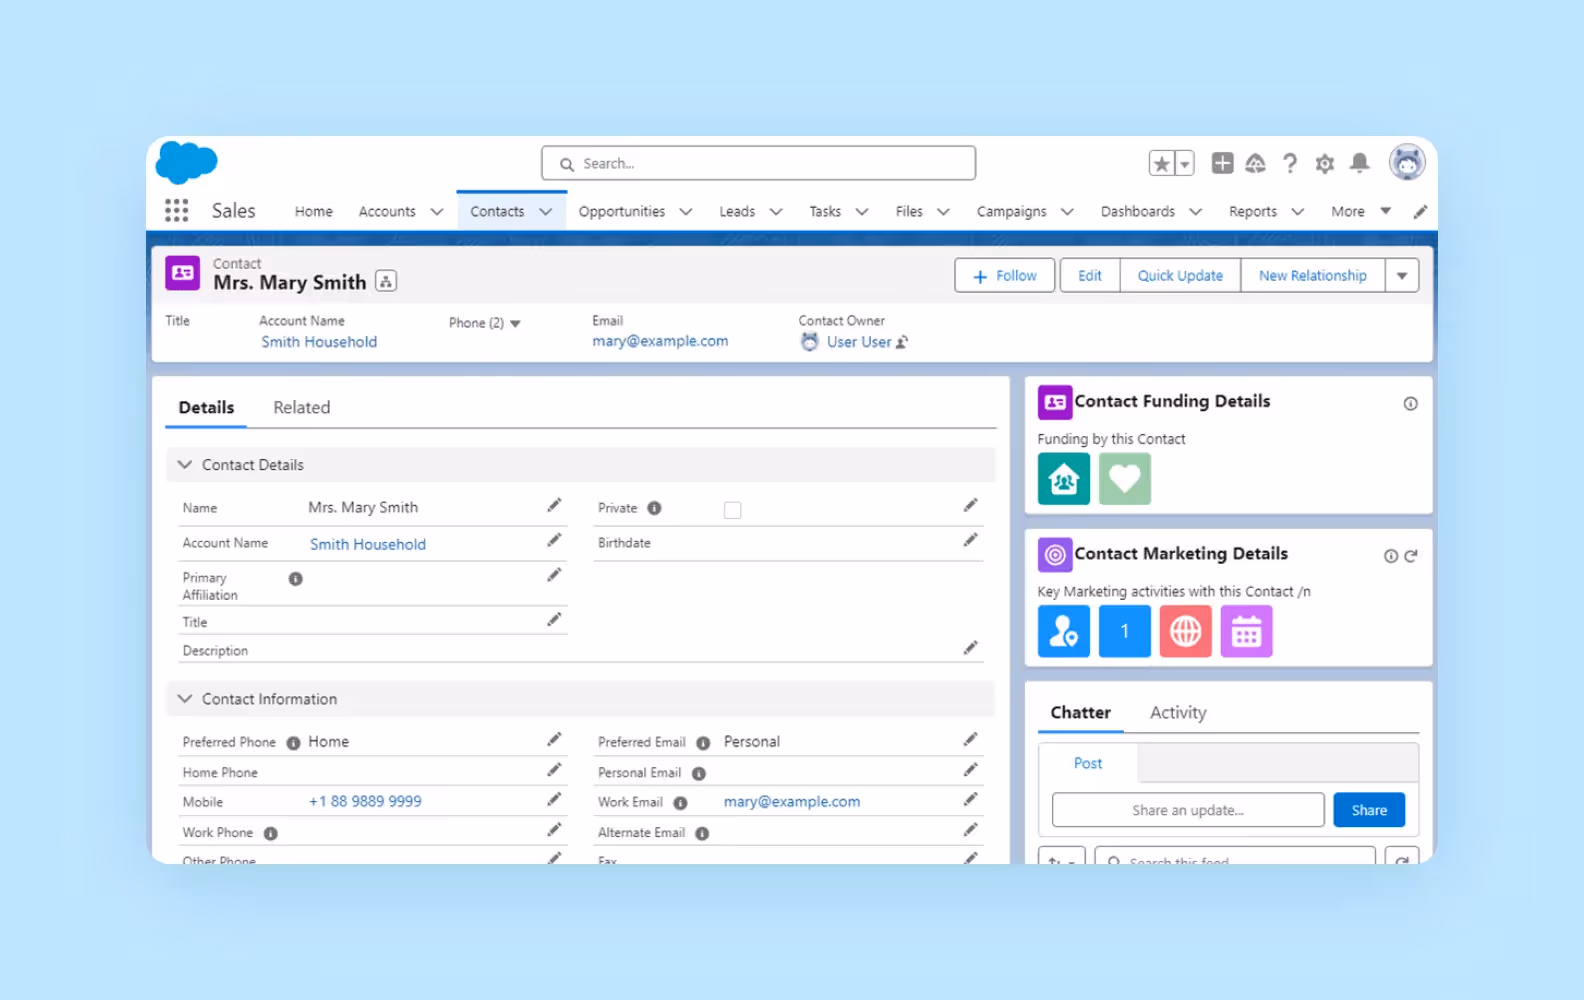Click the Quick Update button
Image resolution: width=1584 pixels, height=1000 pixels.
[1180, 275]
